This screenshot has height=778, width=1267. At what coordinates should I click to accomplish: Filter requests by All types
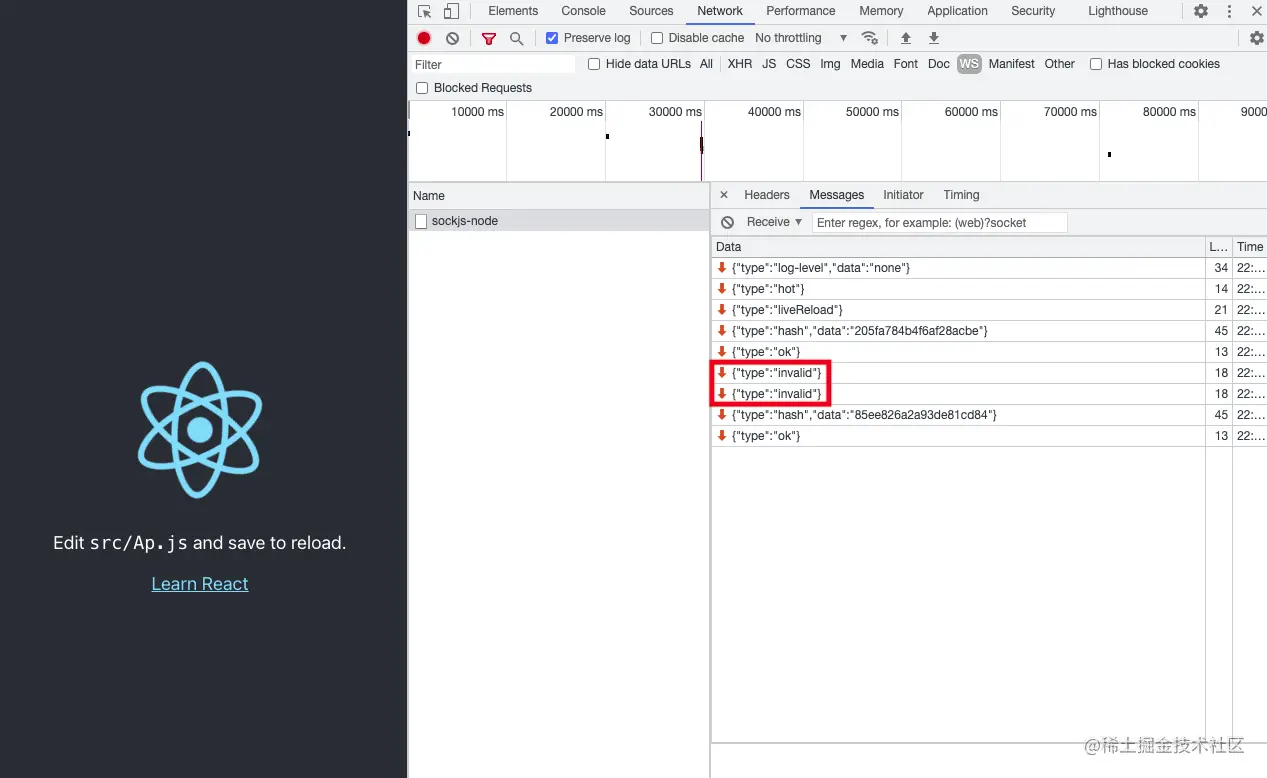click(x=706, y=64)
